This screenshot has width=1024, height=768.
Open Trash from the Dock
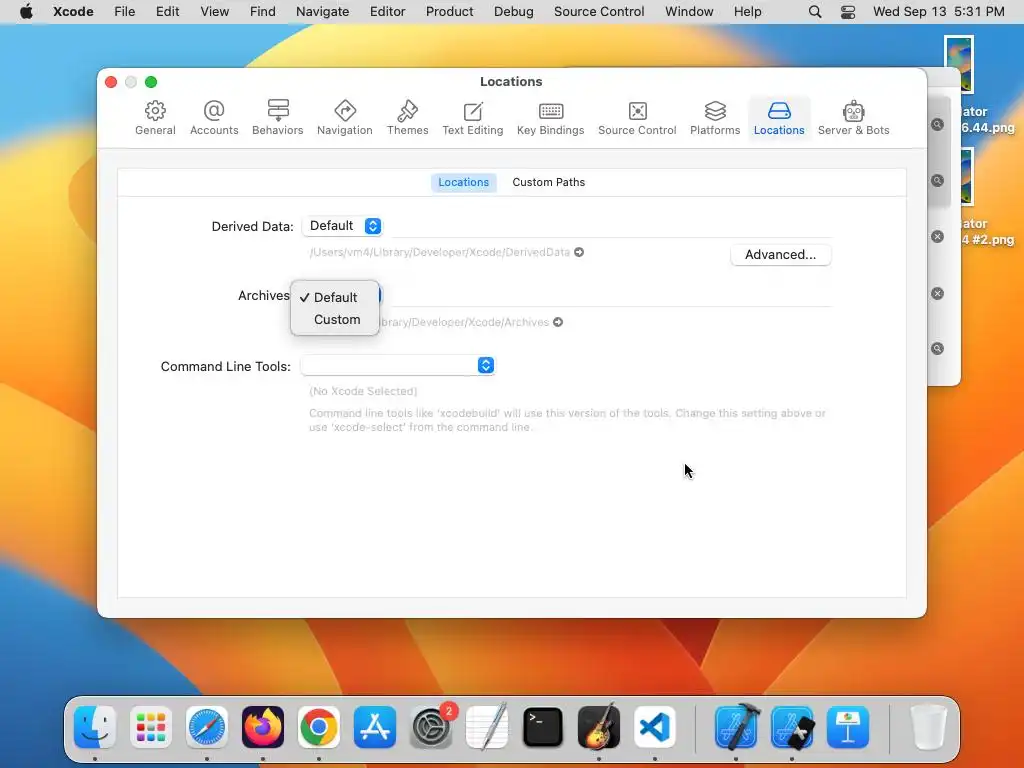point(929,727)
